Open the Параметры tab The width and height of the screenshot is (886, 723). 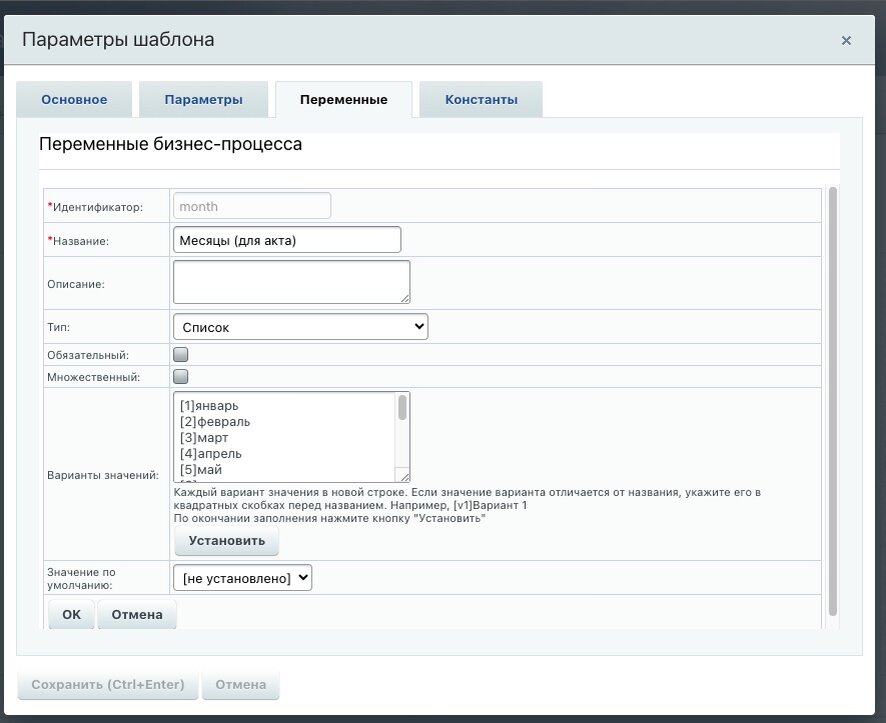tap(204, 100)
